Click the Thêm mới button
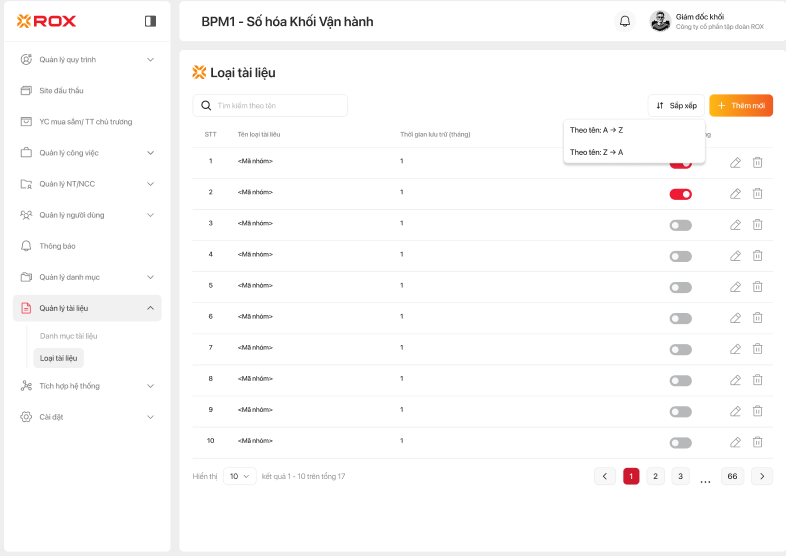Viewport: 786px width, 556px height. 741,105
